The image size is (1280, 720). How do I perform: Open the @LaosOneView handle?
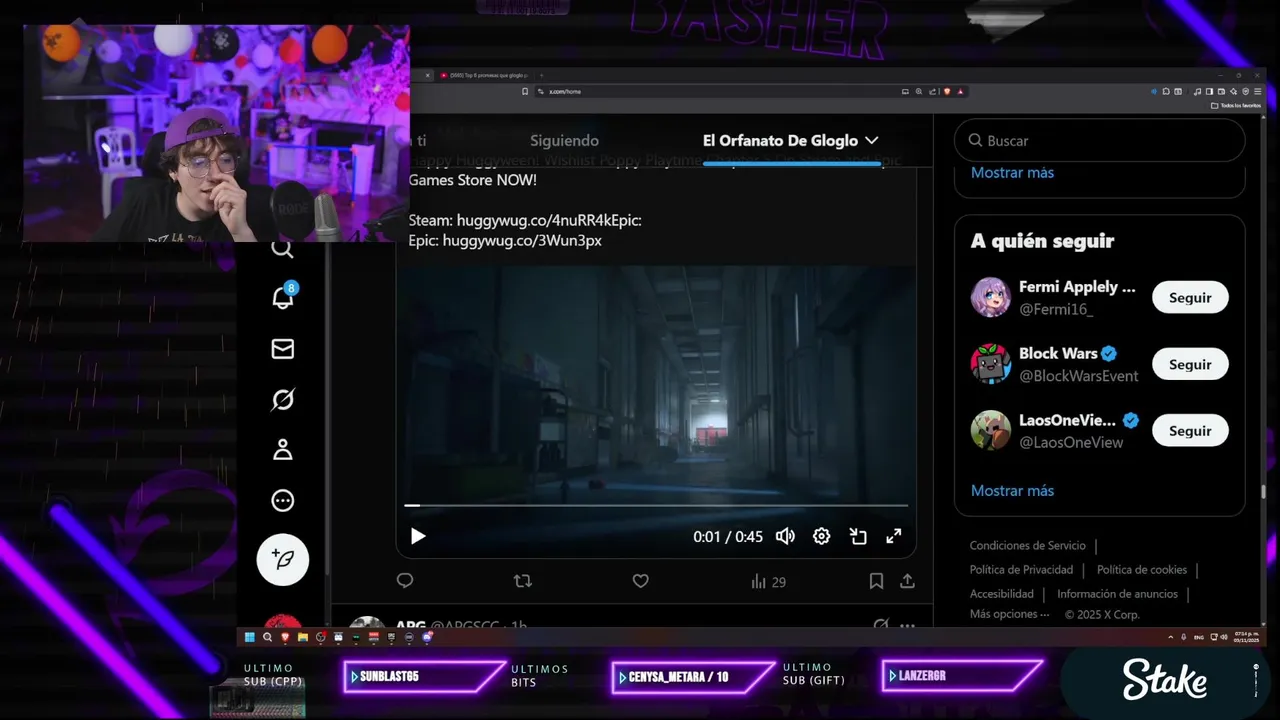pos(1071,442)
